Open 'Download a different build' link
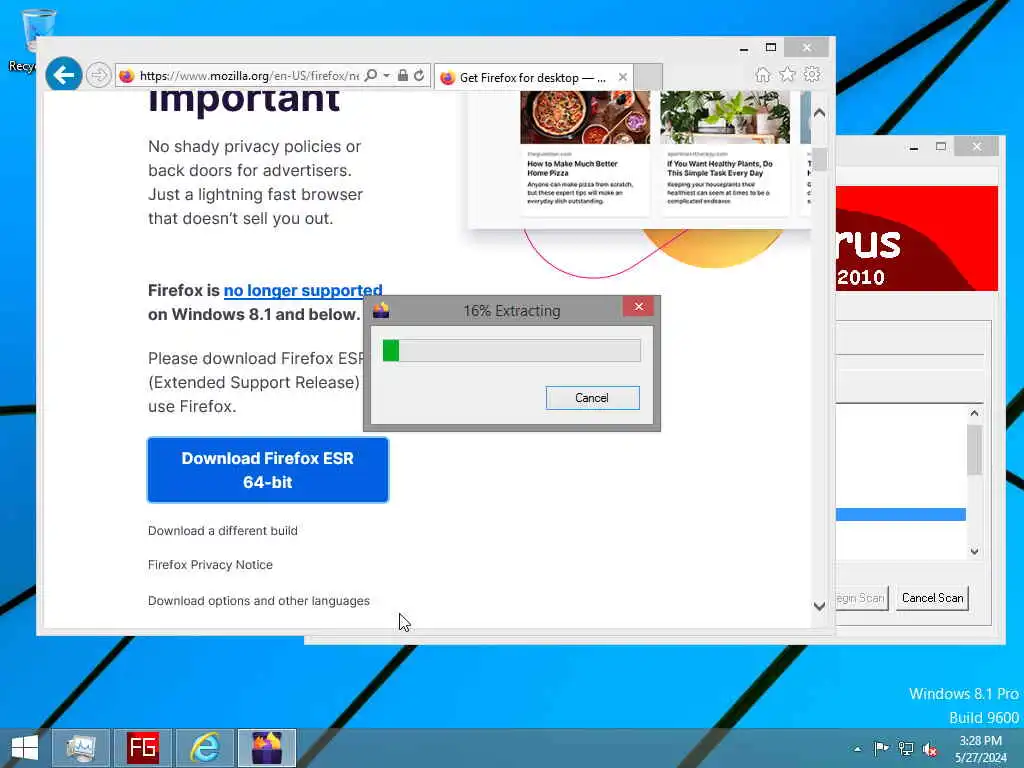This screenshot has width=1024, height=768. click(x=223, y=531)
